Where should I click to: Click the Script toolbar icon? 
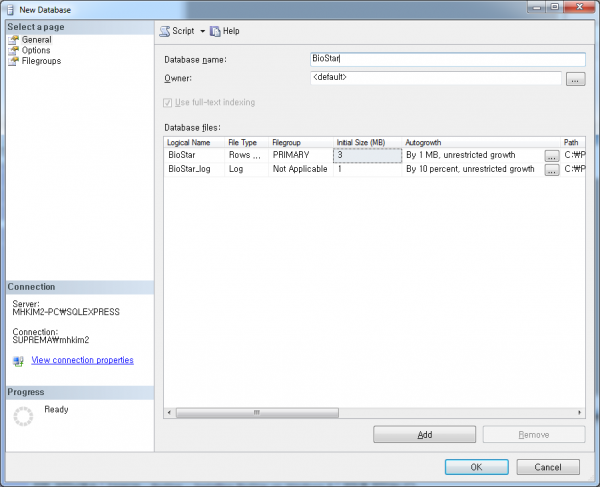click(165, 31)
